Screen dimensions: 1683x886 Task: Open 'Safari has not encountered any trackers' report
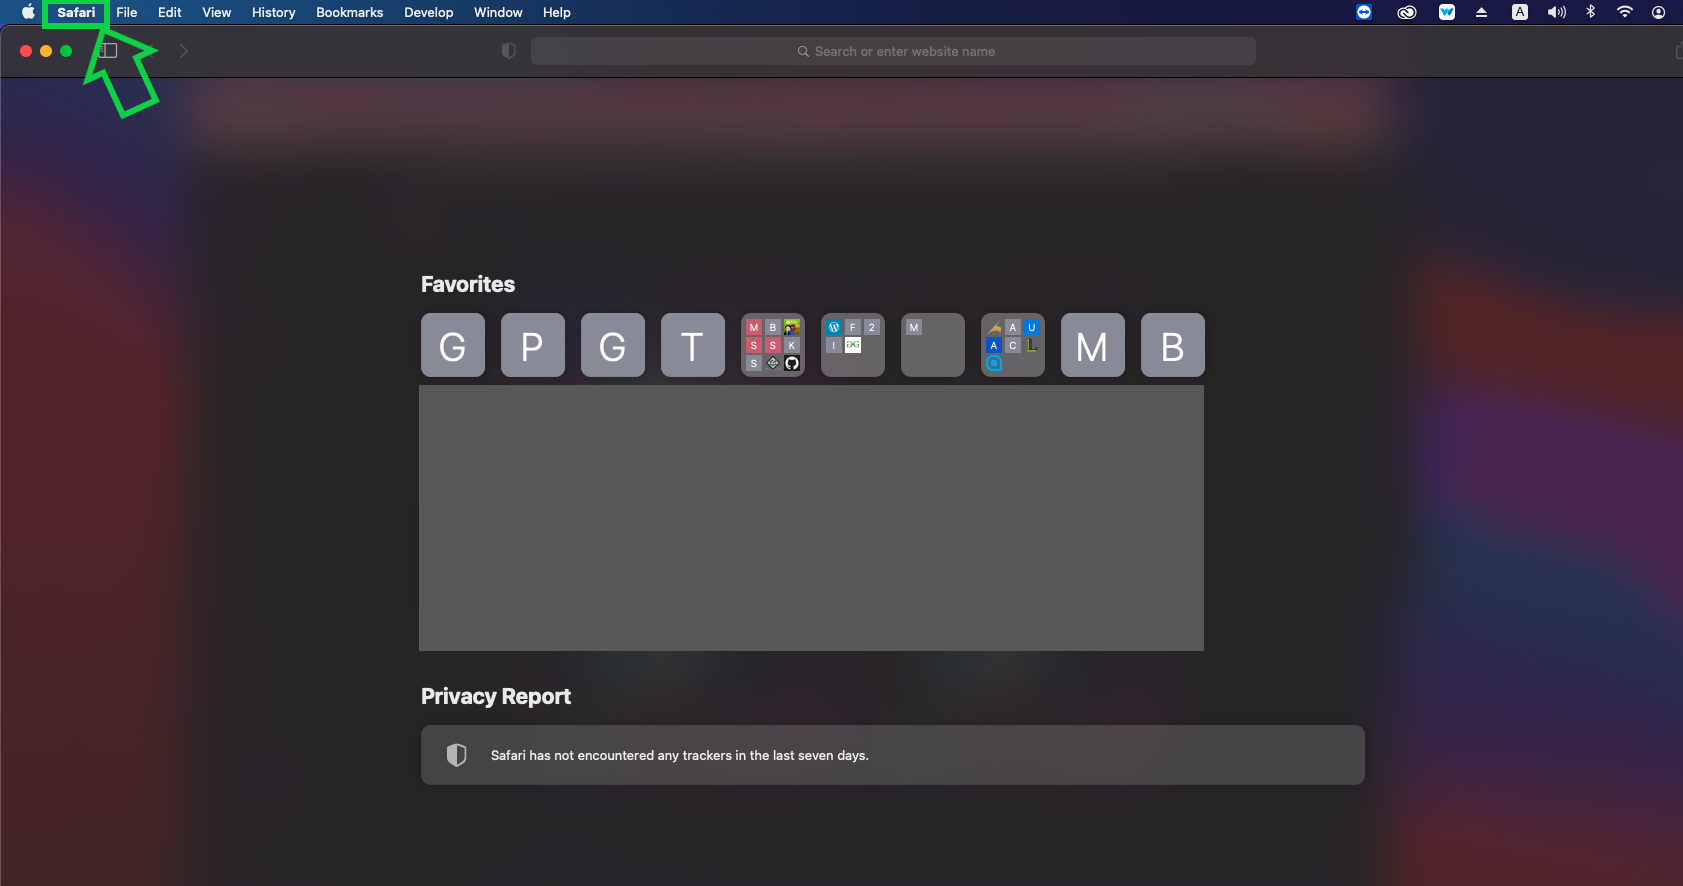coord(893,755)
